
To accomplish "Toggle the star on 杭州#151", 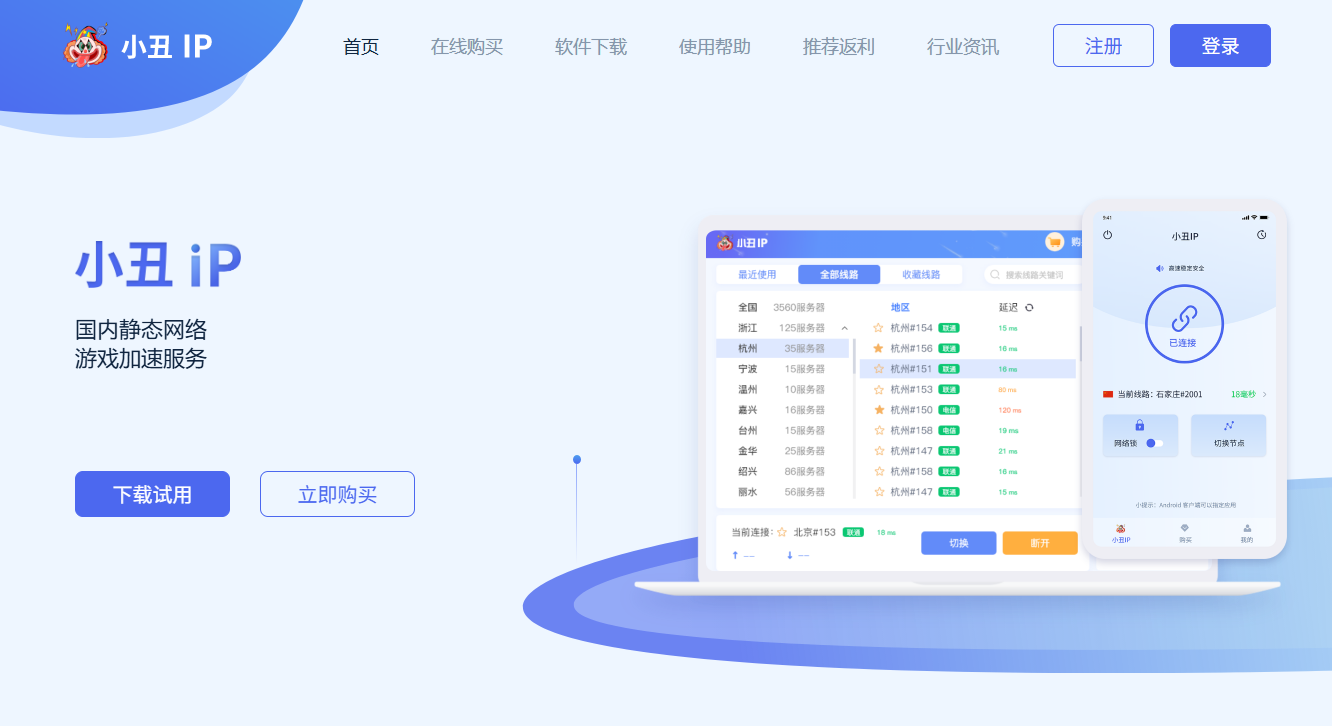I will (x=879, y=369).
